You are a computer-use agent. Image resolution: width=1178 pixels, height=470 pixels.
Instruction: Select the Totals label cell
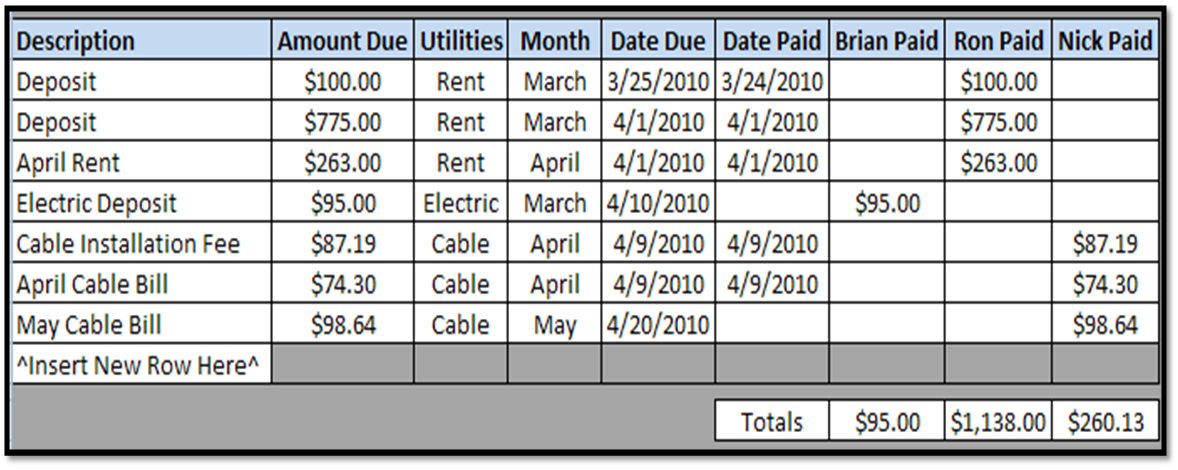click(772, 421)
